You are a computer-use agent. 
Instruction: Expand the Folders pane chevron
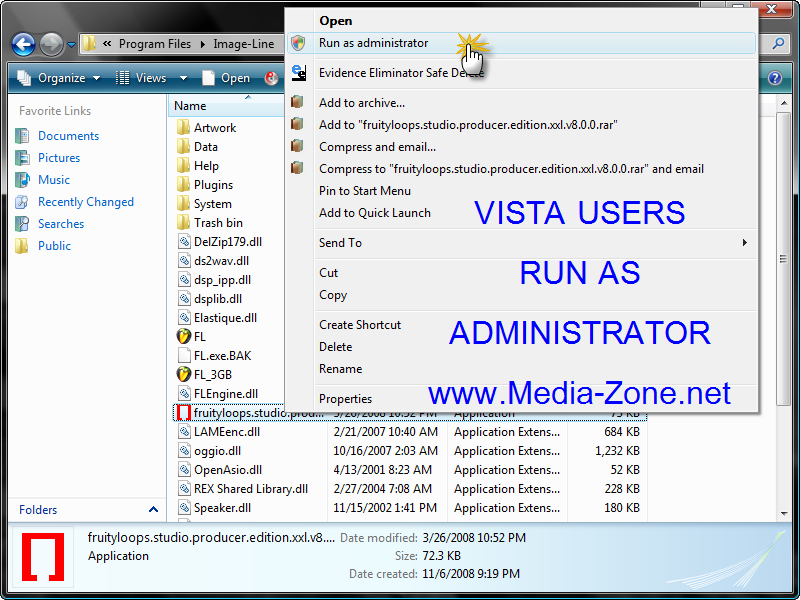coord(153,509)
